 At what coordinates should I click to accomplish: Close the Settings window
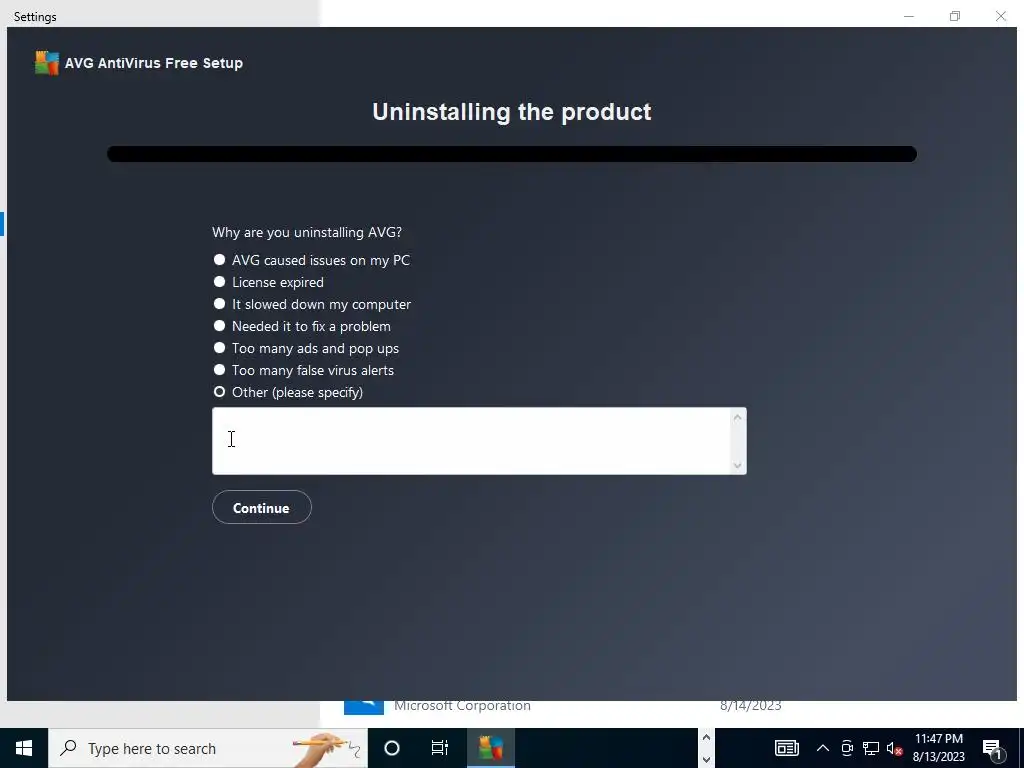point(1000,16)
